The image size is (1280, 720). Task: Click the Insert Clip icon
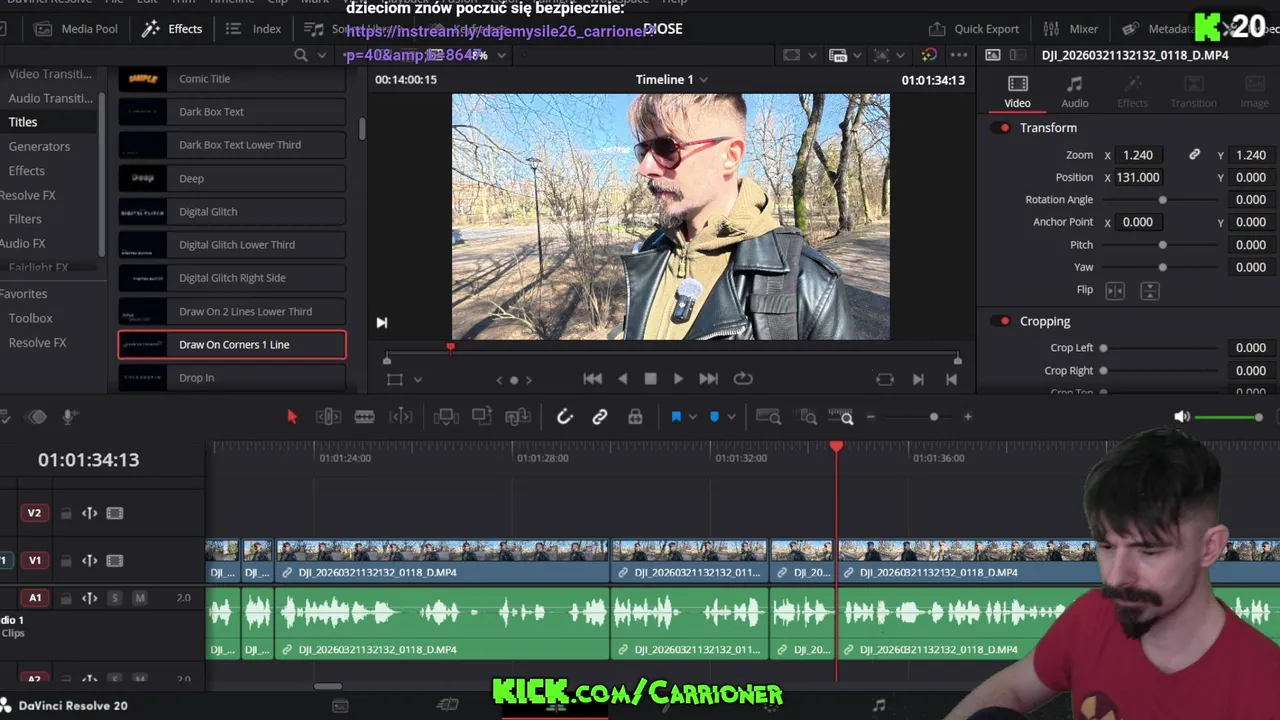click(446, 417)
